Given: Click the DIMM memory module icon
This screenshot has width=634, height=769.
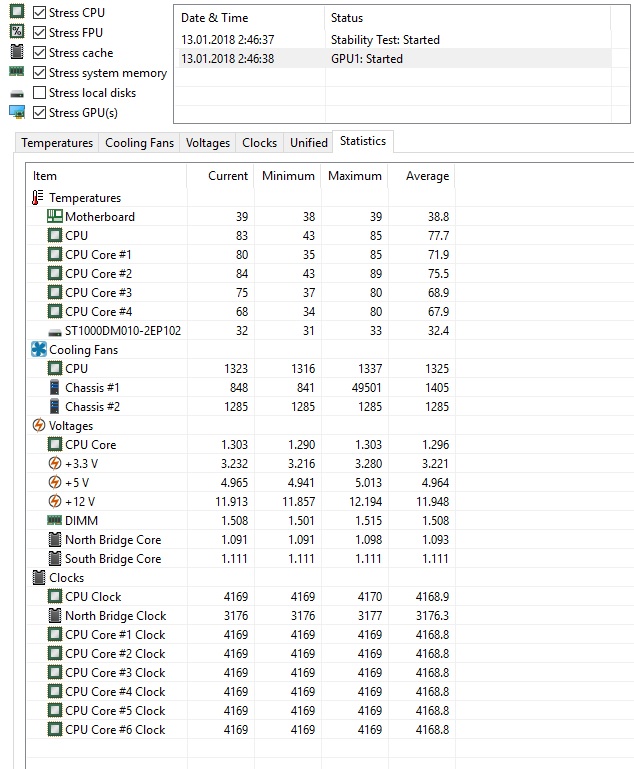Looking at the screenshot, I should (x=55, y=521).
